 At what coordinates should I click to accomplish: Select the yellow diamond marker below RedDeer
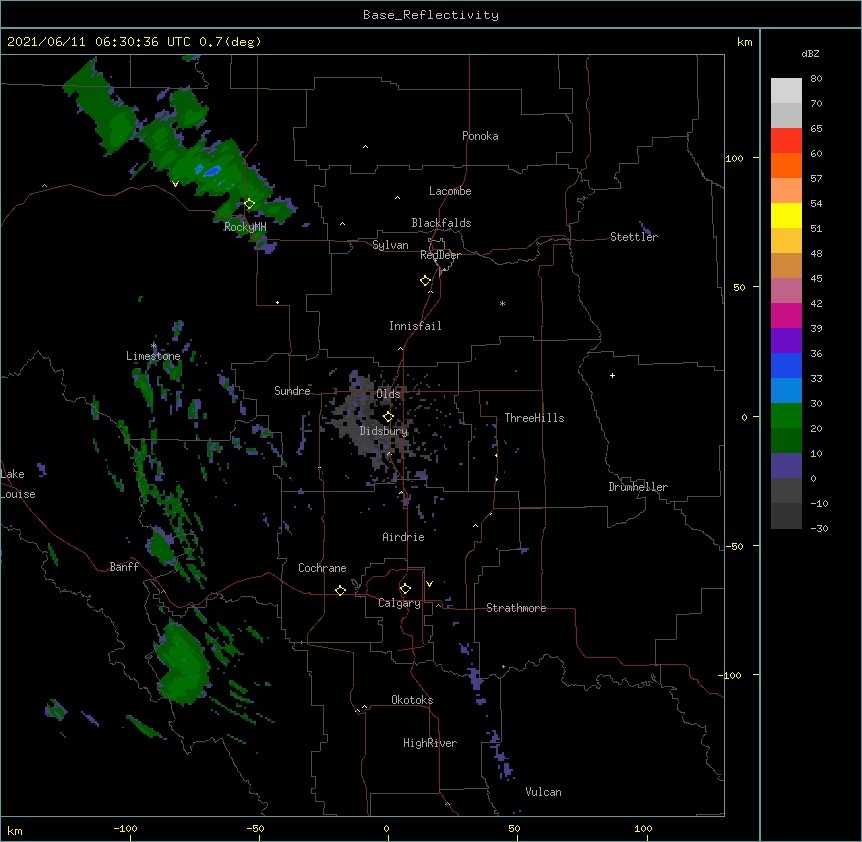click(425, 281)
